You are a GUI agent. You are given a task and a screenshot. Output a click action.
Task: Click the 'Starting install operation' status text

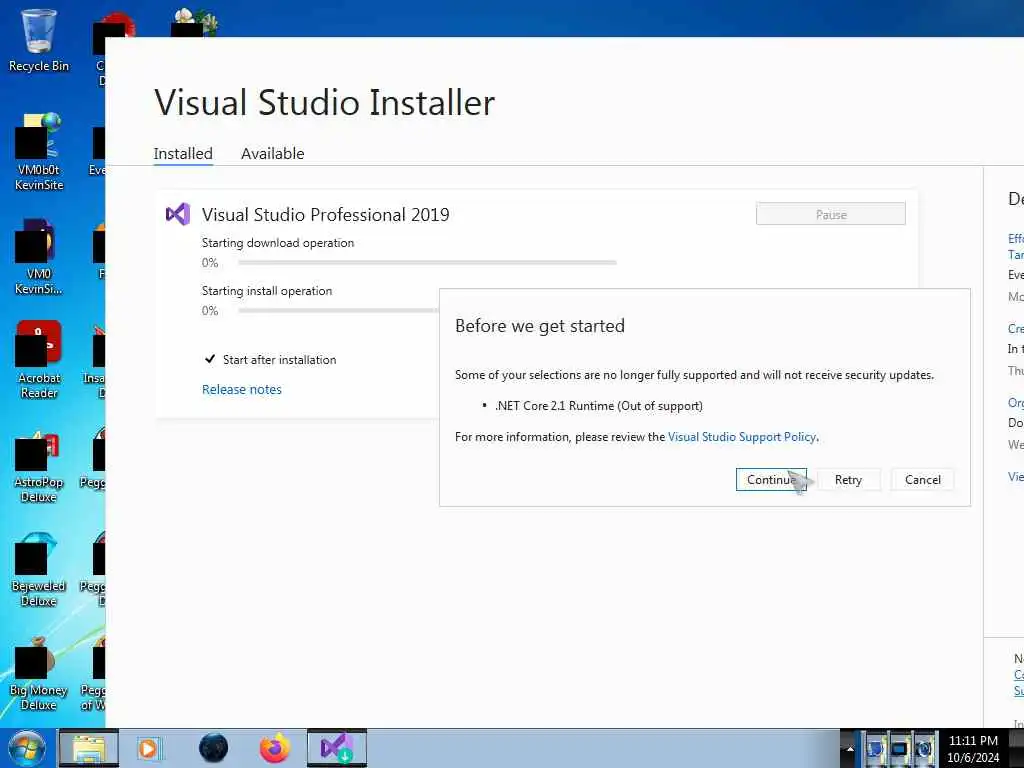[x=266, y=291]
